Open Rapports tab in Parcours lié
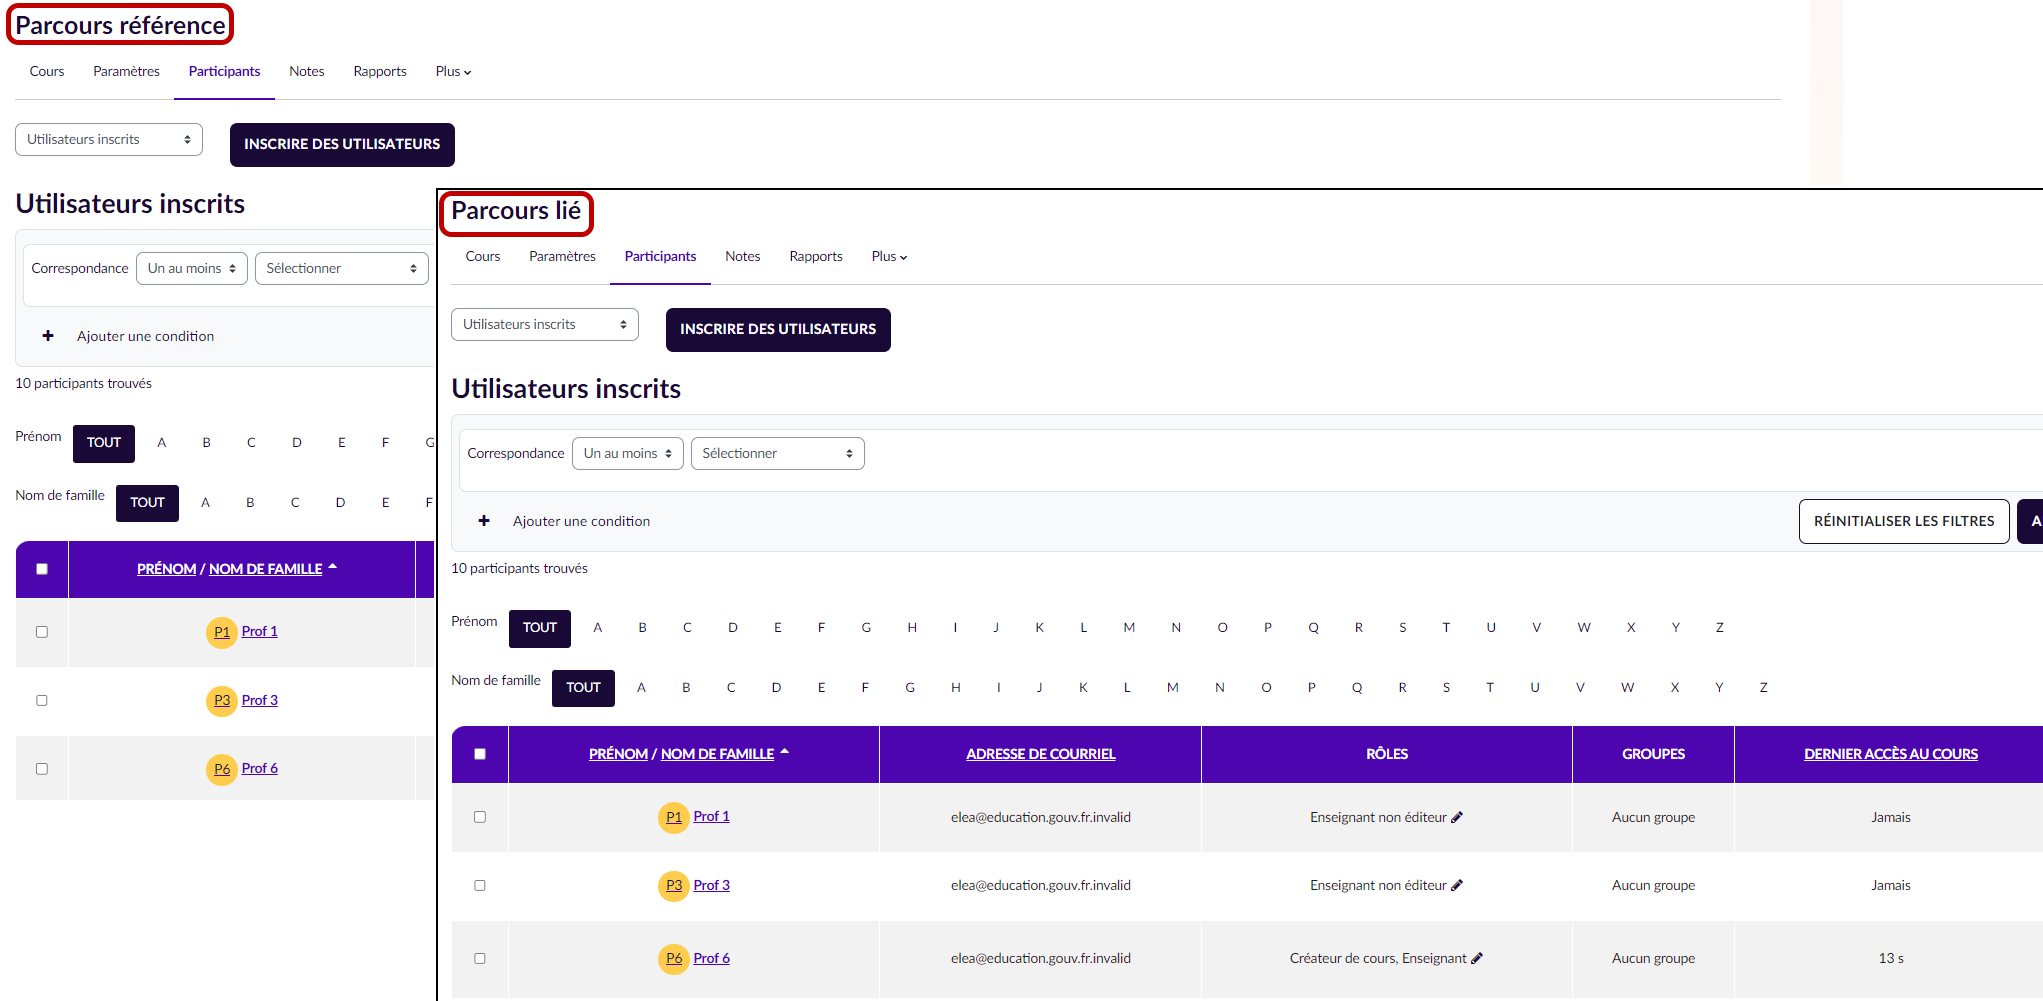Image resolution: width=2043 pixels, height=1001 pixels. [x=816, y=256]
